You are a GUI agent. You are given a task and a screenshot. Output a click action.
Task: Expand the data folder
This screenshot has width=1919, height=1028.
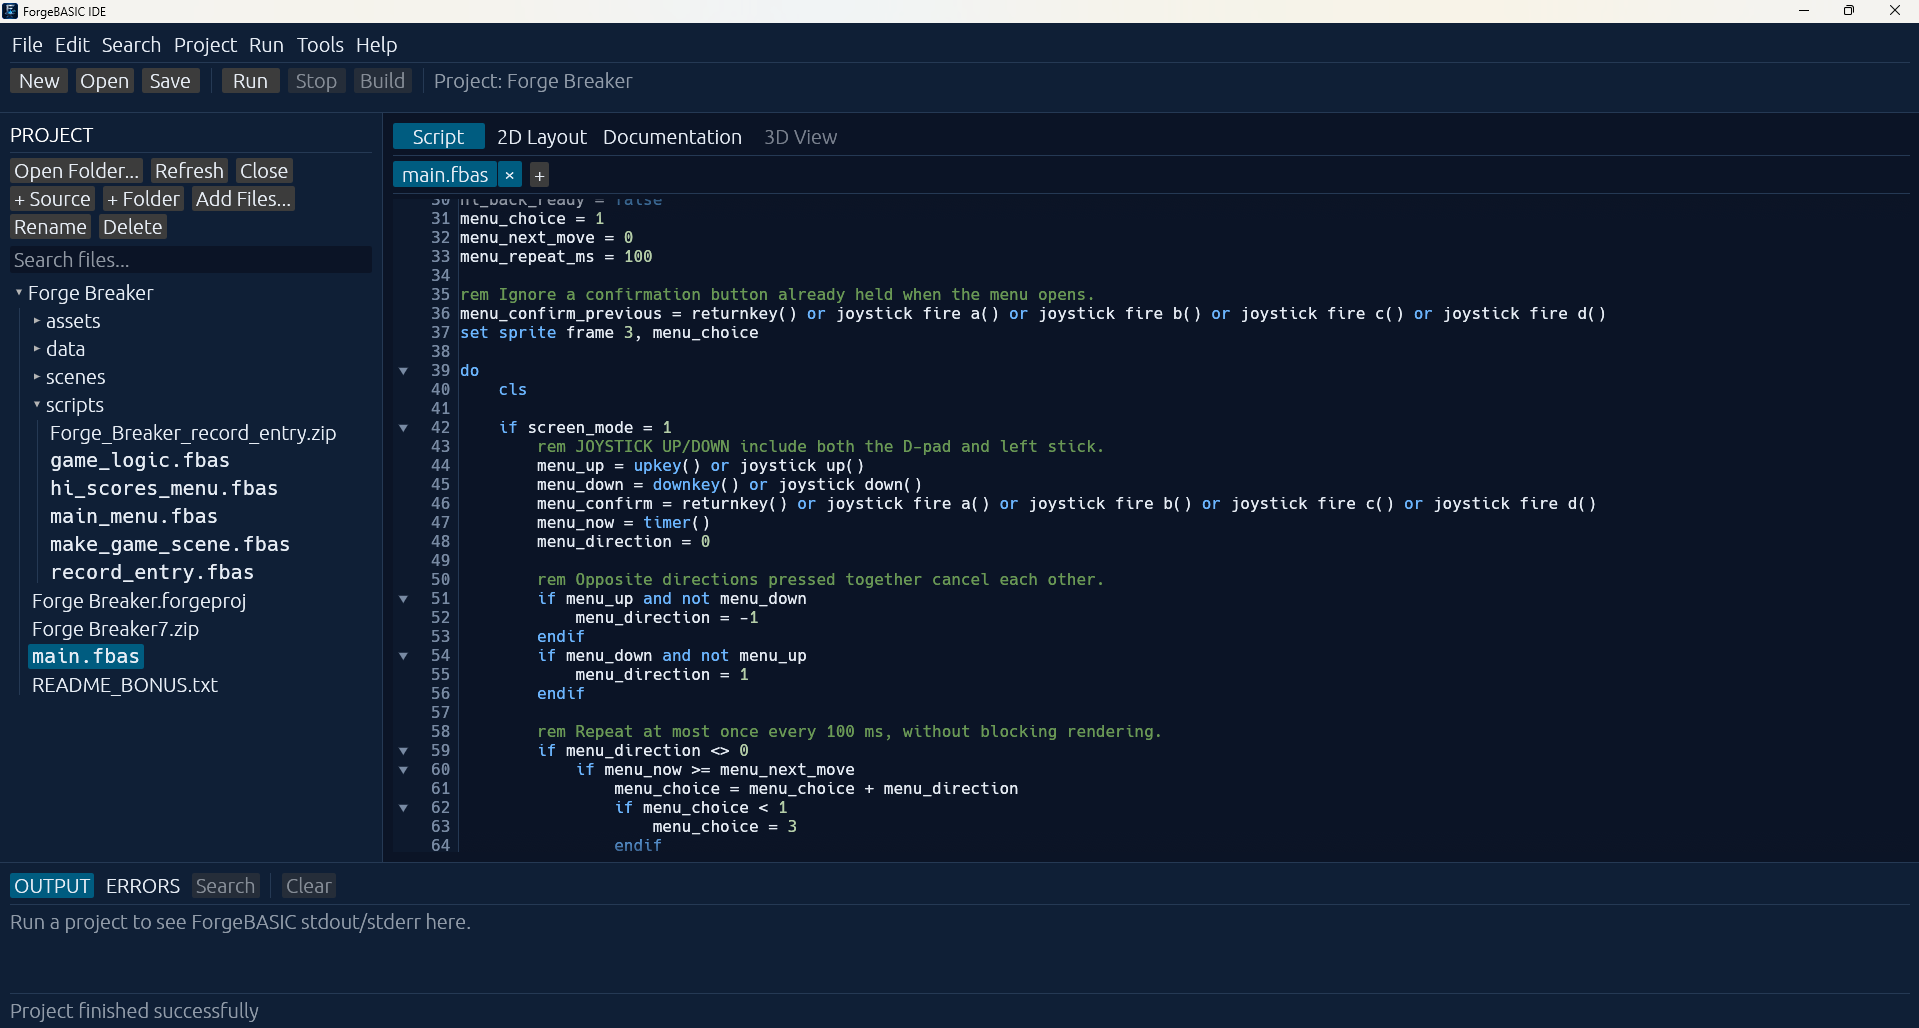pyautogui.click(x=36, y=349)
